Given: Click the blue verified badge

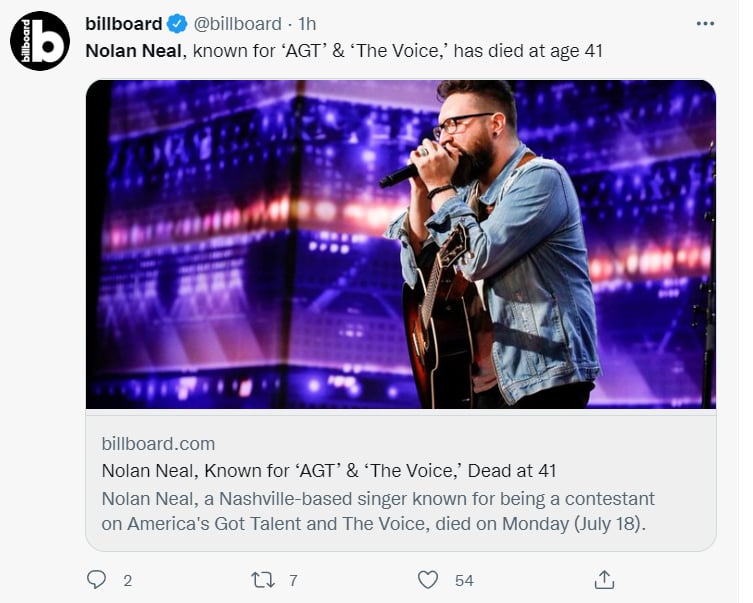Looking at the screenshot, I should click(x=177, y=24).
